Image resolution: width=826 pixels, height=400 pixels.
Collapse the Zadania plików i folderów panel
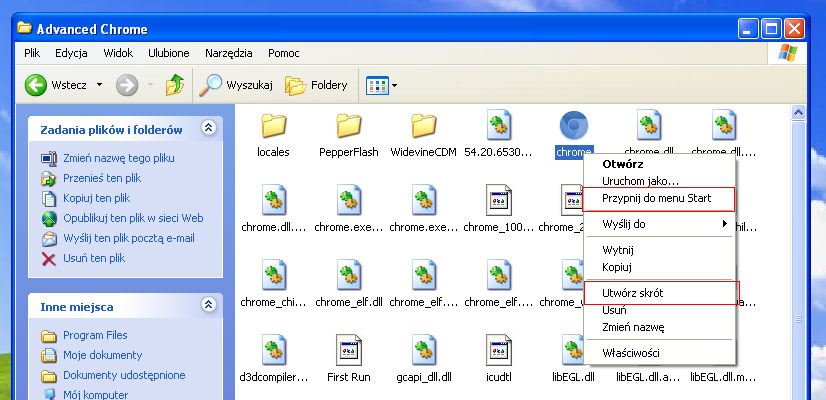[209, 128]
